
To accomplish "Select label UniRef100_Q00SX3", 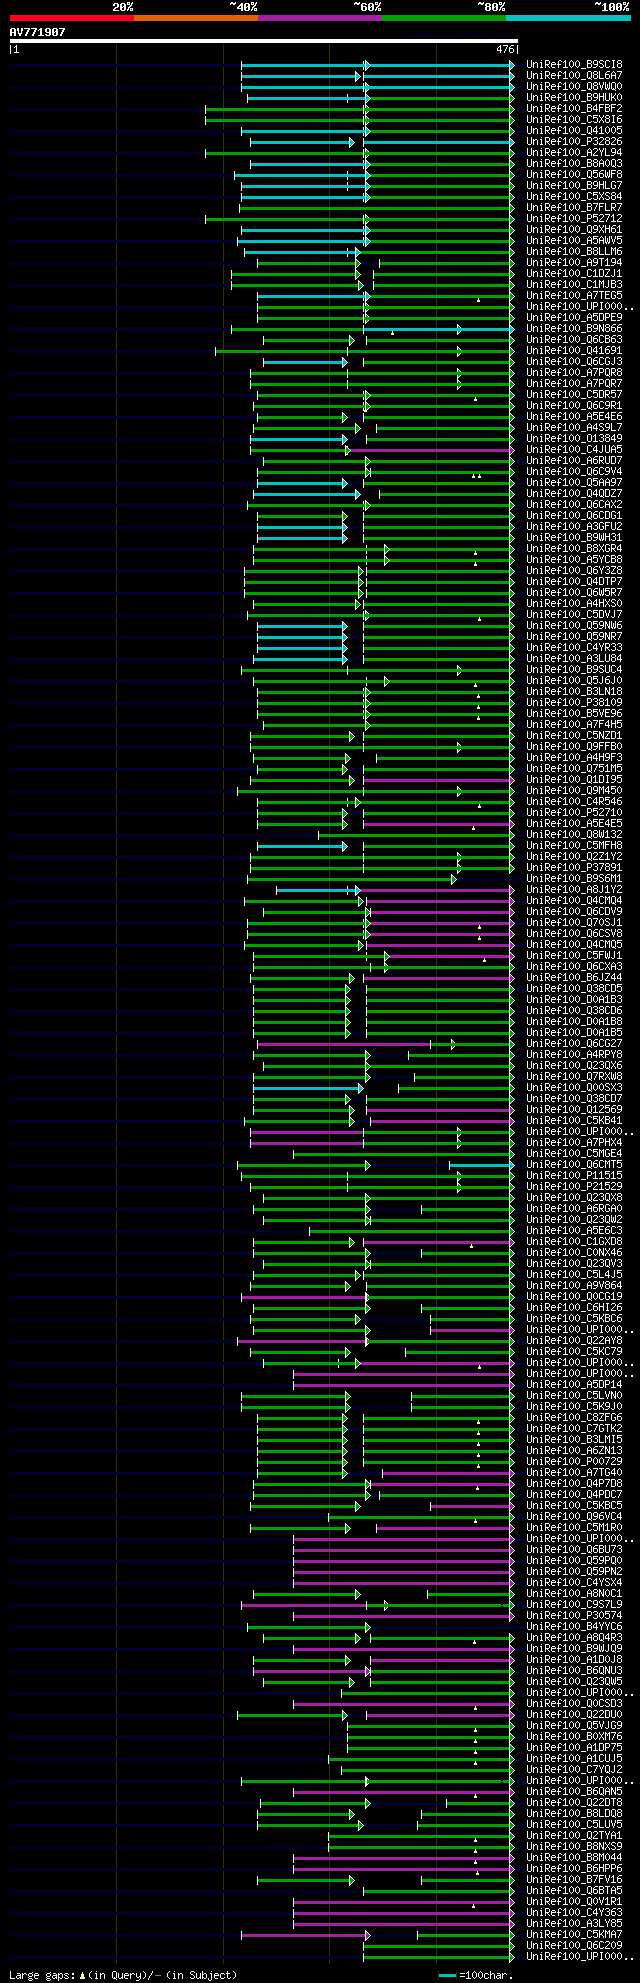I will tap(574, 1087).
